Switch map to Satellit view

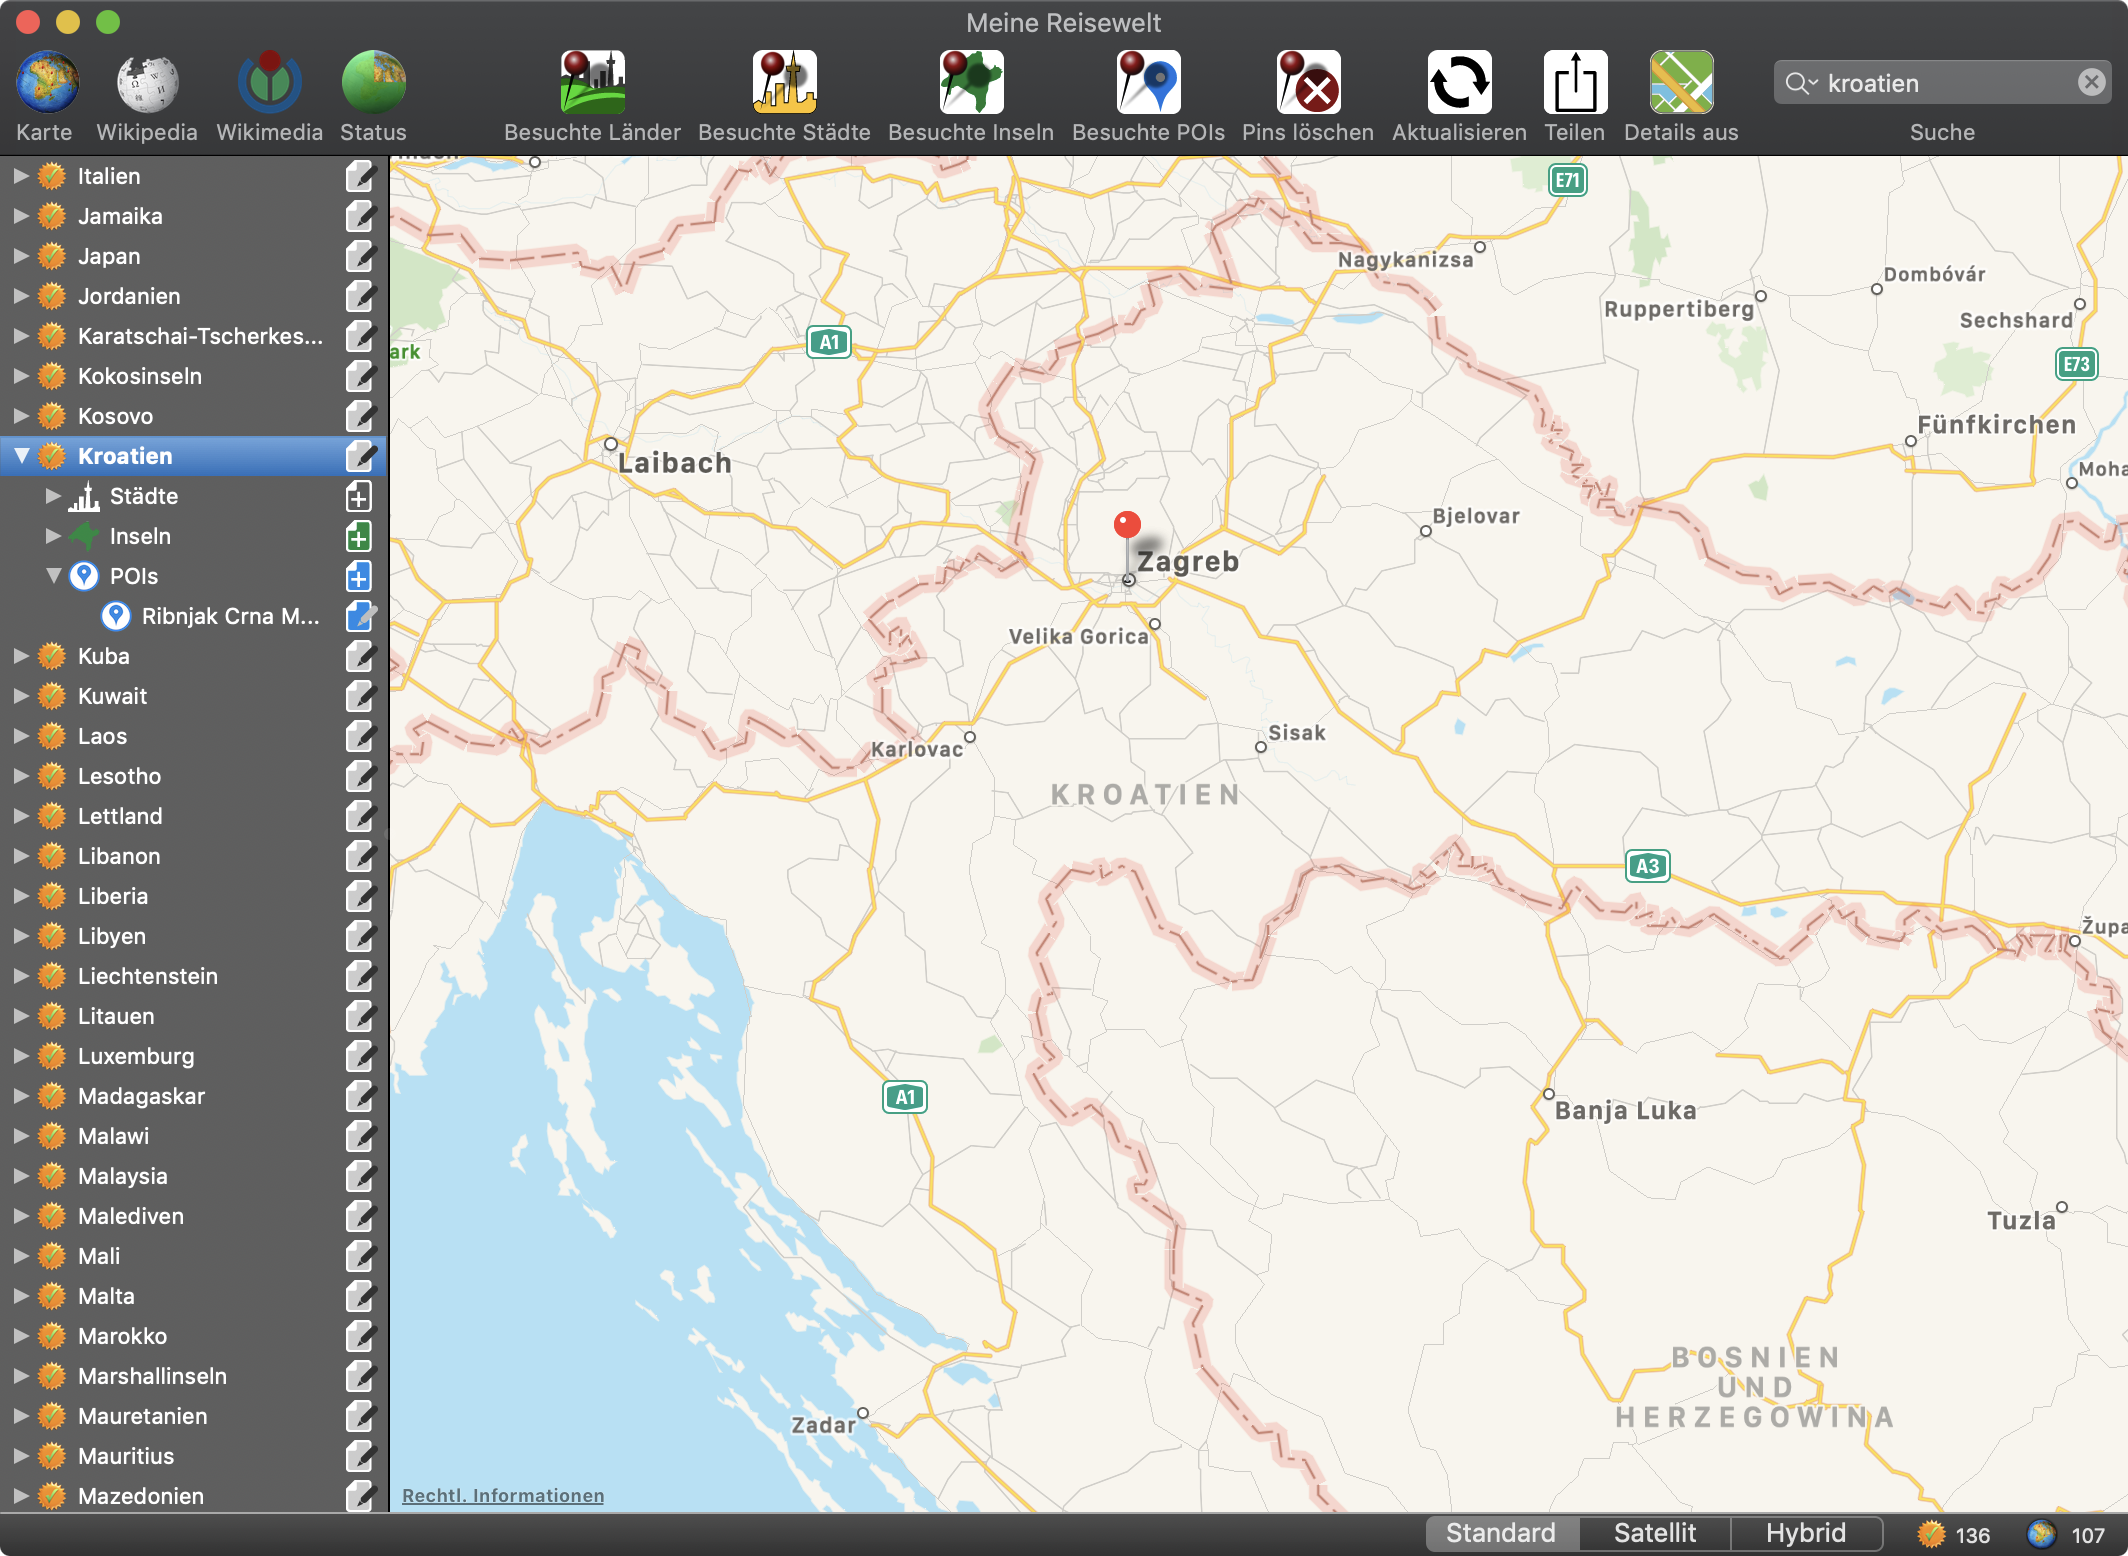pyautogui.click(x=1655, y=1533)
